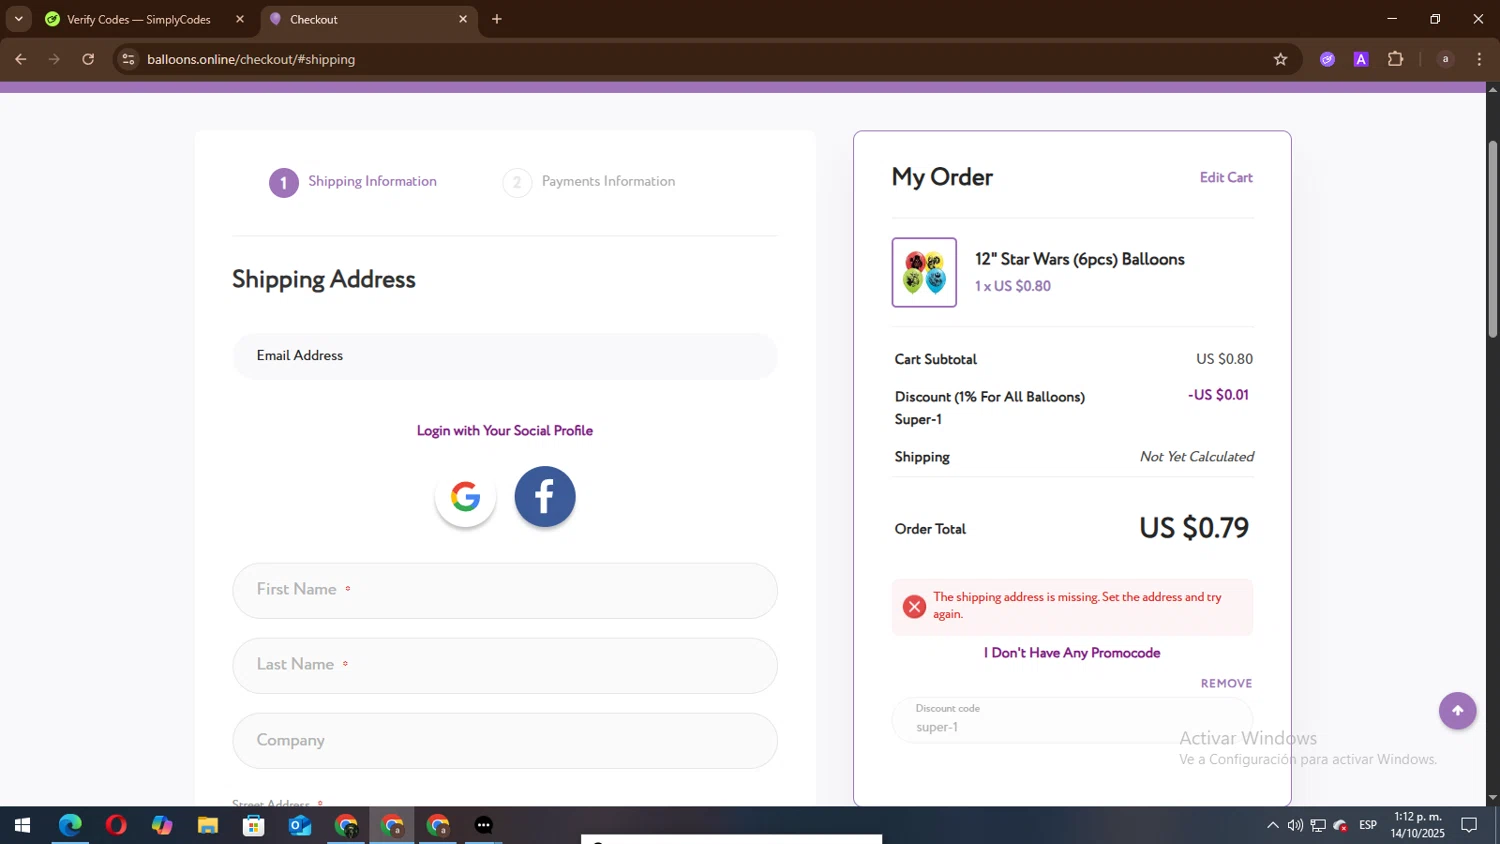Go forward in browser history
1500x844 pixels.
pos(54,59)
